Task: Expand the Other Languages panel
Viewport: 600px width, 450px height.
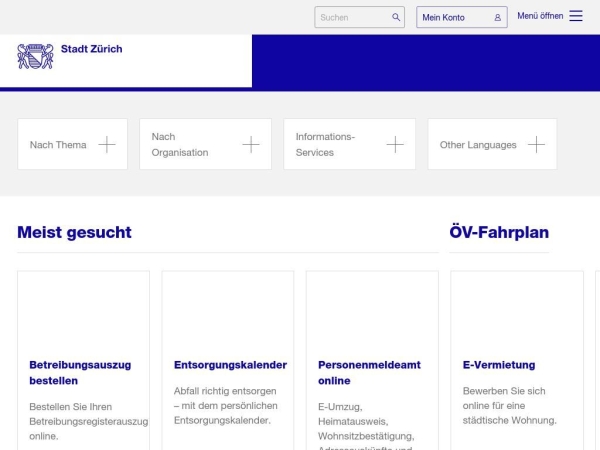Action: point(478,145)
